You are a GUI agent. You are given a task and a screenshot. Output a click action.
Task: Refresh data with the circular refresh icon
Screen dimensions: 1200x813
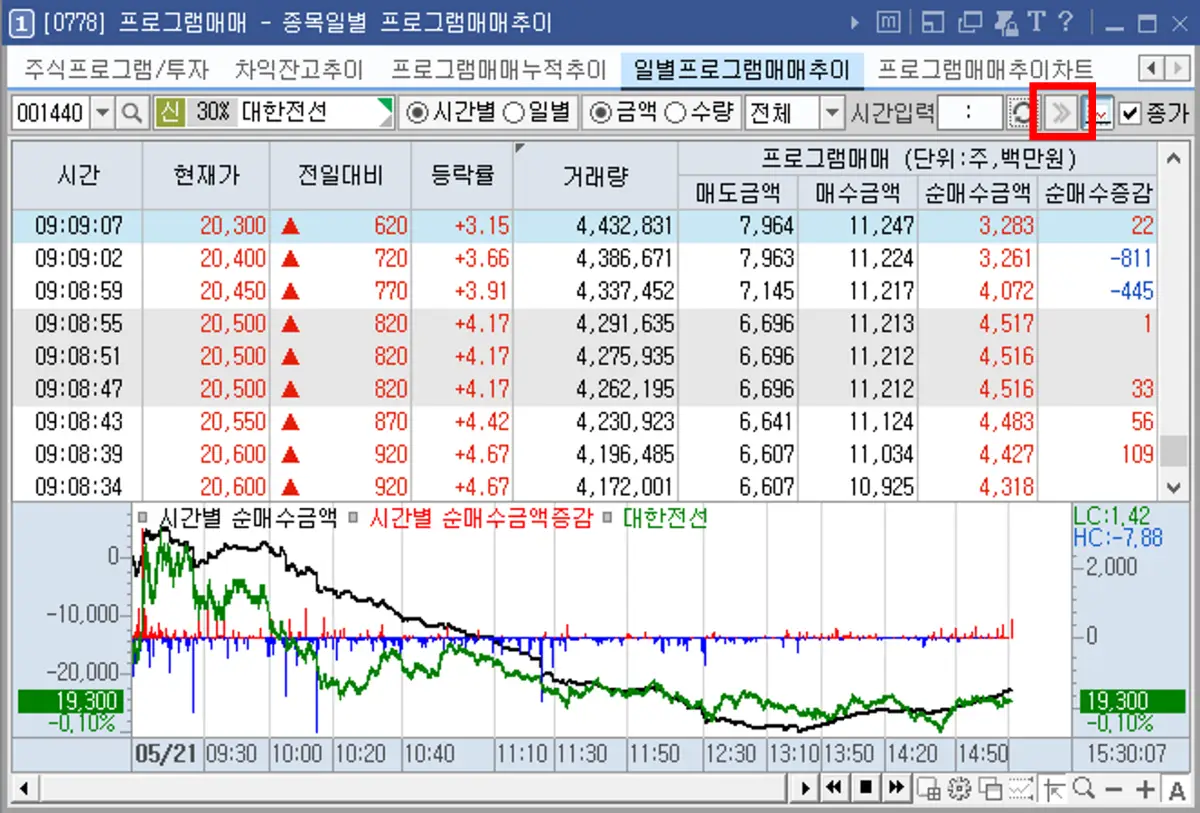click(1021, 113)
